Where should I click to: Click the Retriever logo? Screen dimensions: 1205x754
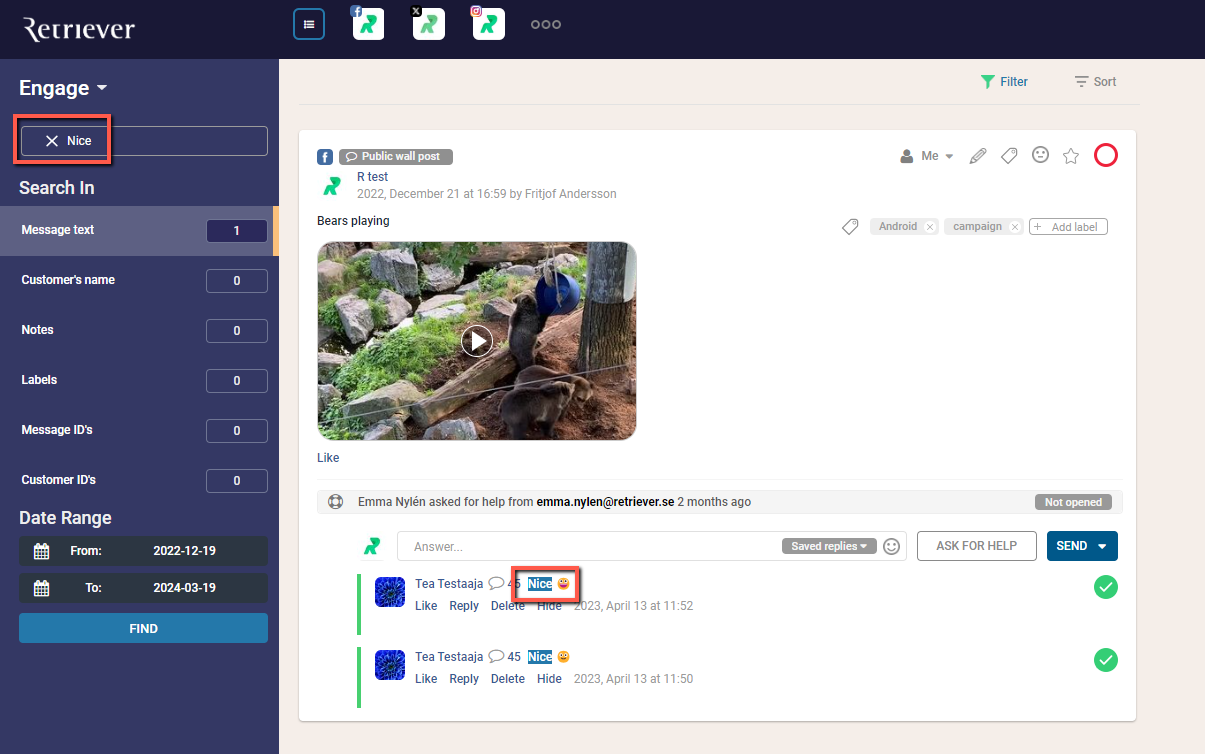coord(79,29)
